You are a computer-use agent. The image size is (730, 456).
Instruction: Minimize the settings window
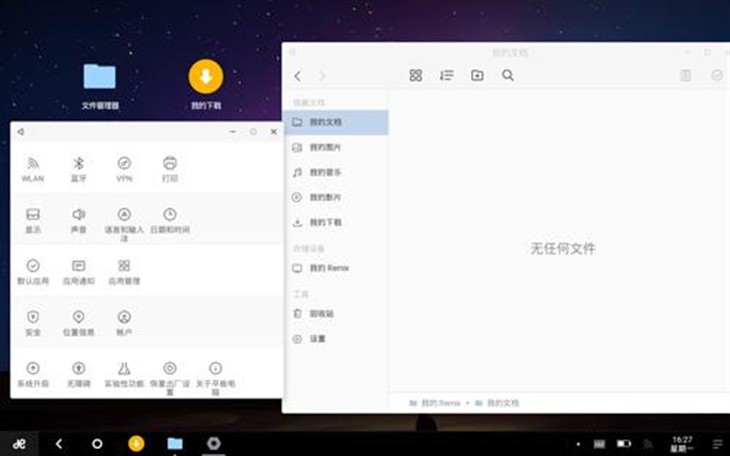pyautogui.click(x=233, y=132)
